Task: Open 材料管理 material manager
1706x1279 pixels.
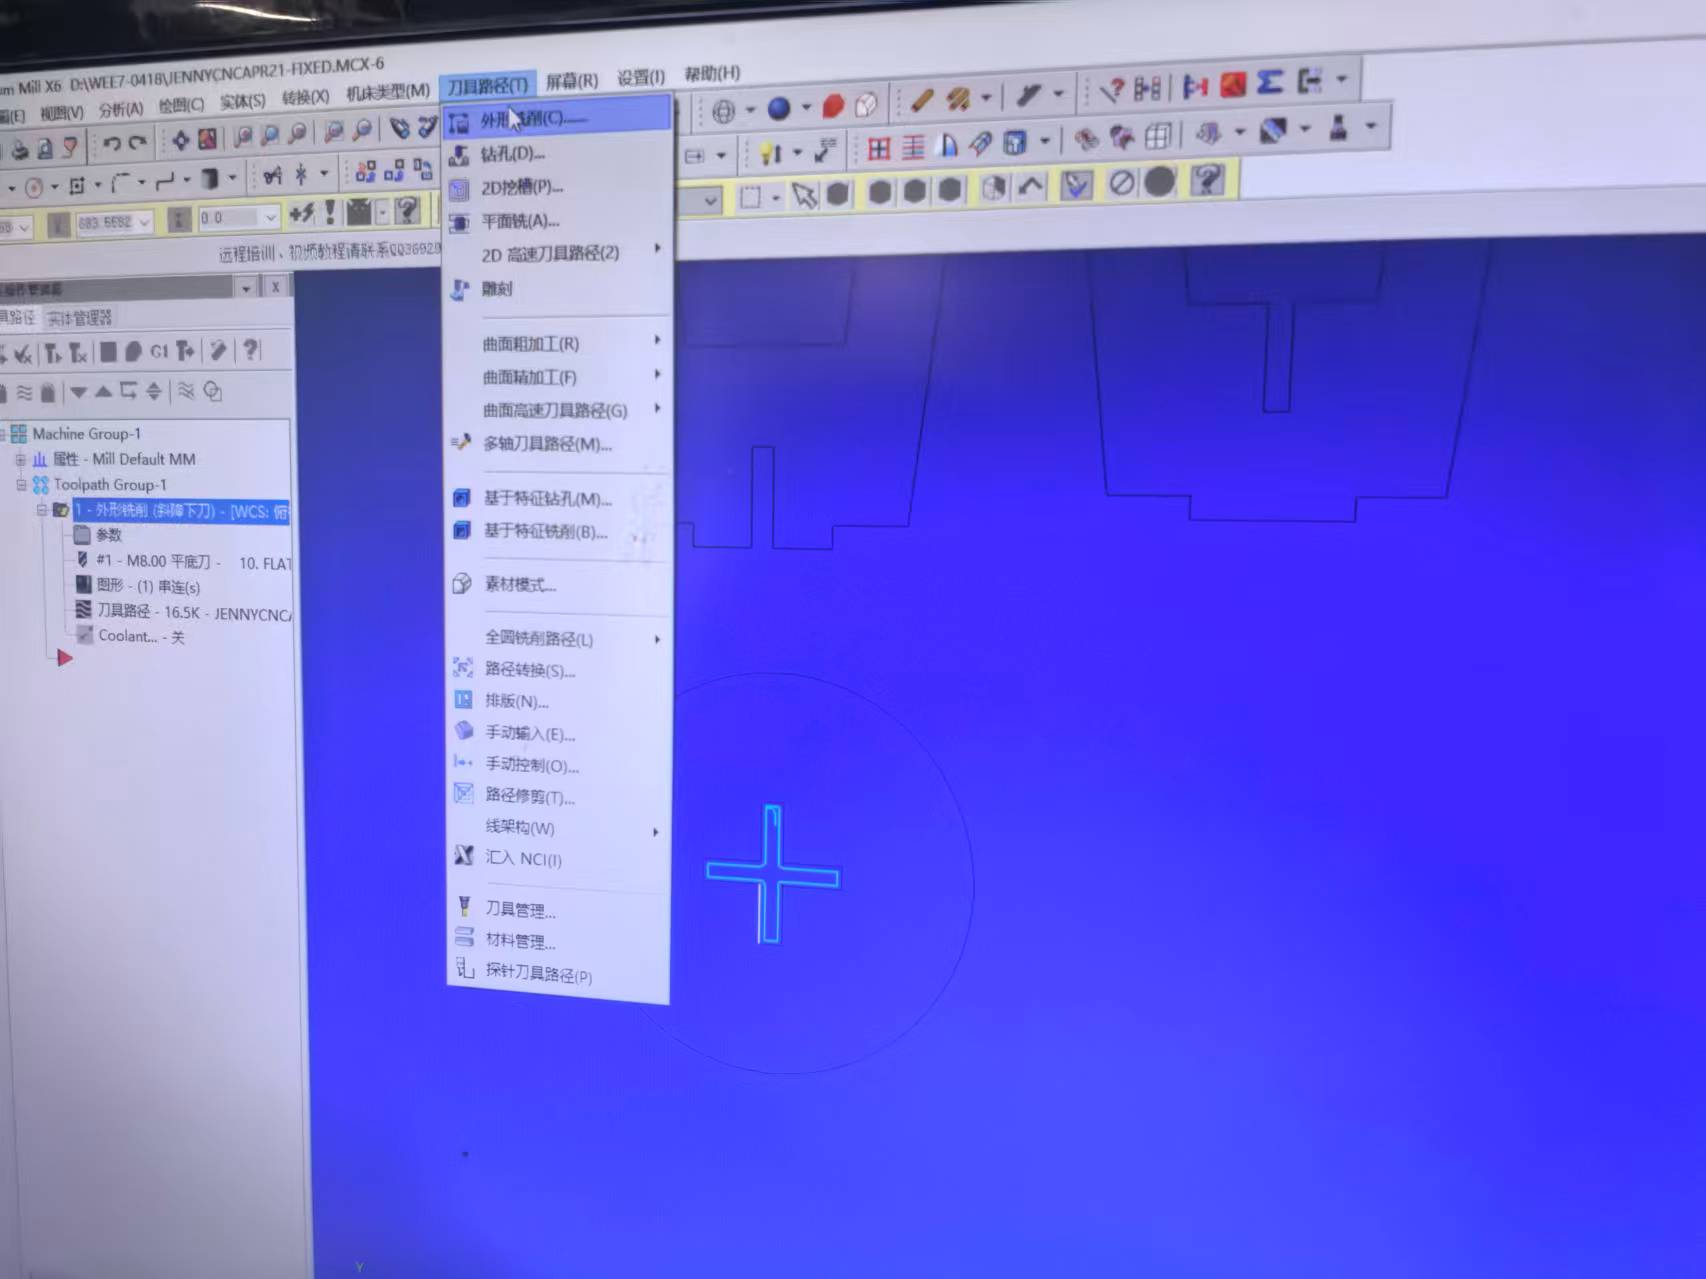Action: (x=557, y=941)
